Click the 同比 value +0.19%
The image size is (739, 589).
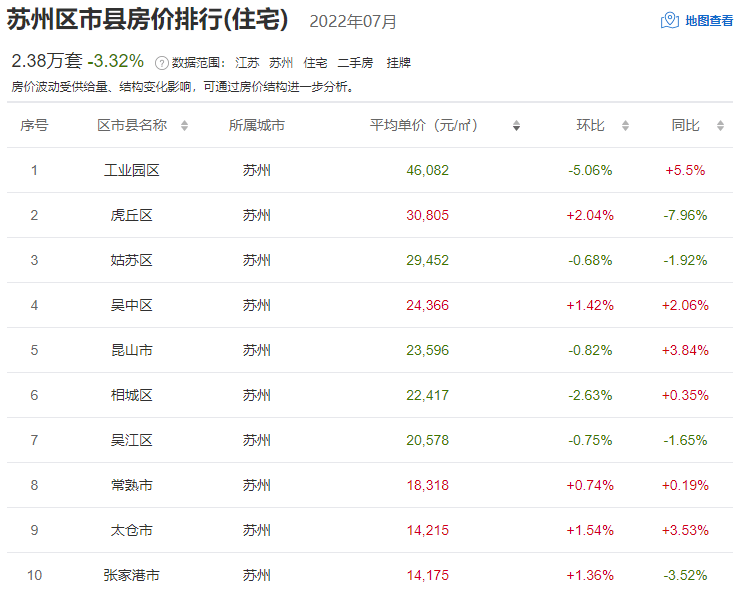click(x=685, y=485)
